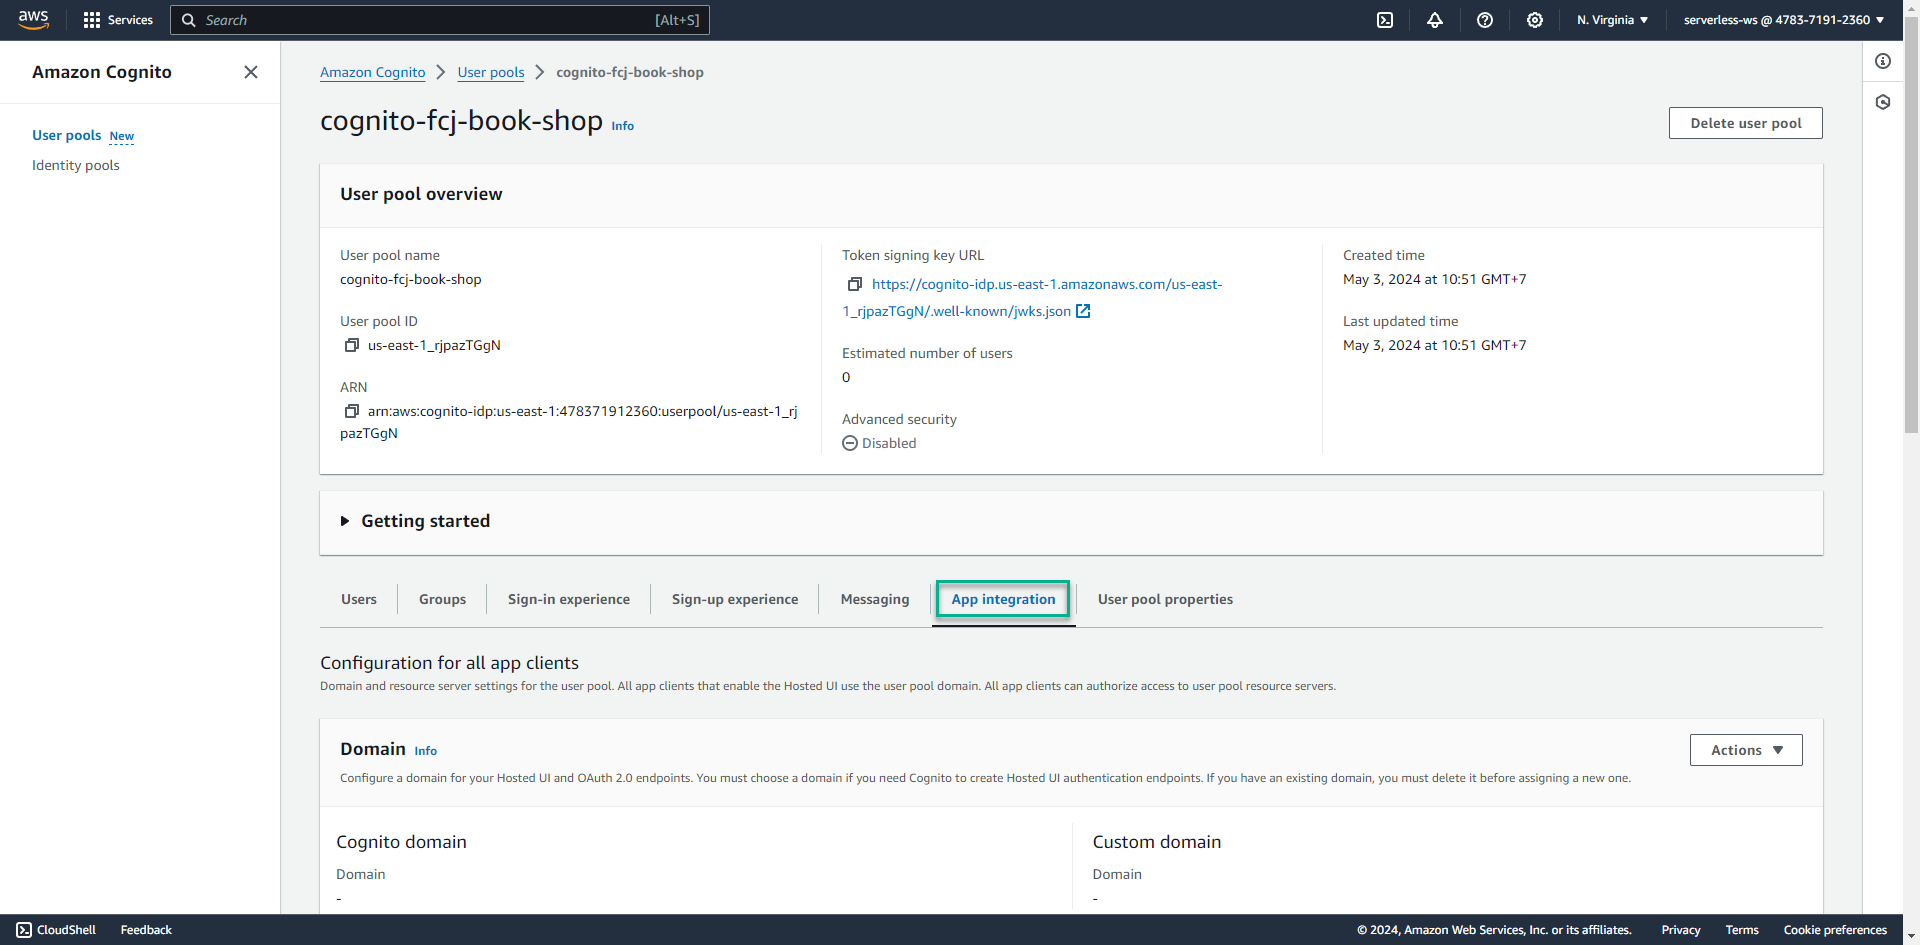Click the "Cognito domain" heading
Image resolution: width=1920 pixels, height=945 pixels.
[401, 842]
